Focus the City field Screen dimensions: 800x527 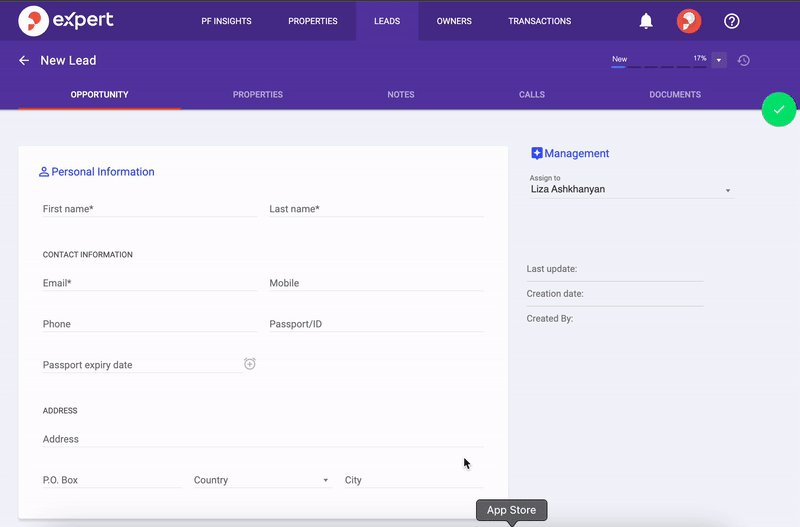coord(414,480)
